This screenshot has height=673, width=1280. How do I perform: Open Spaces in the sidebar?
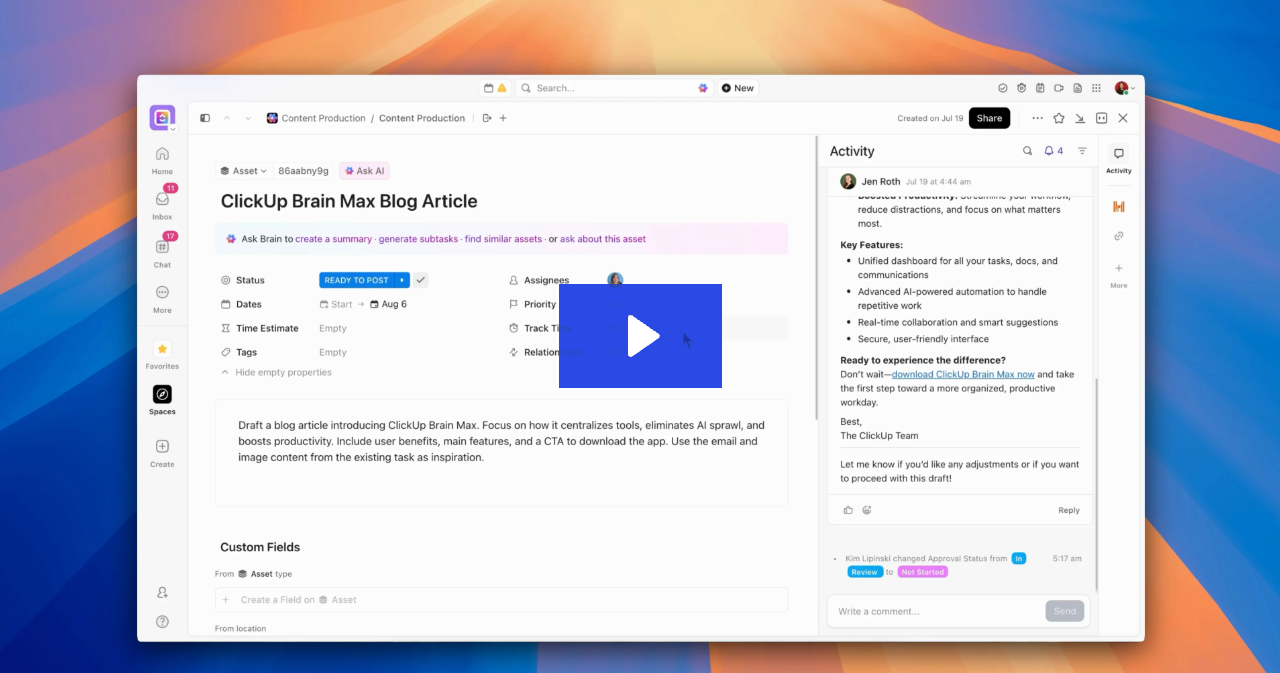tap(162, 400)
